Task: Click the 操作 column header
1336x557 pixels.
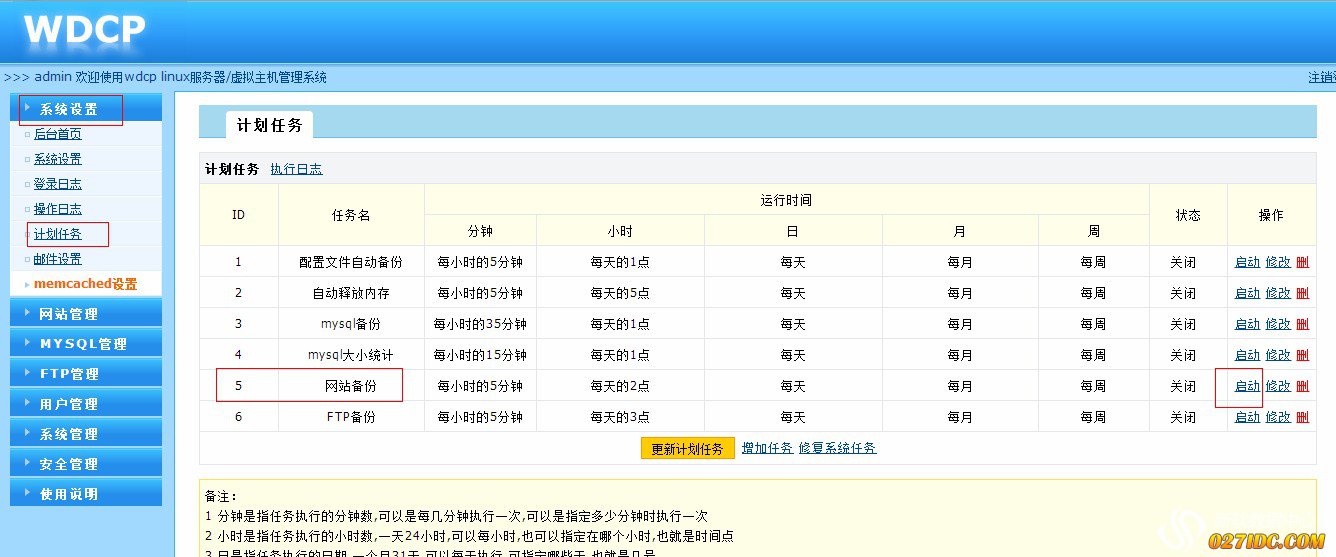Action: click(x=1271, y=215)
